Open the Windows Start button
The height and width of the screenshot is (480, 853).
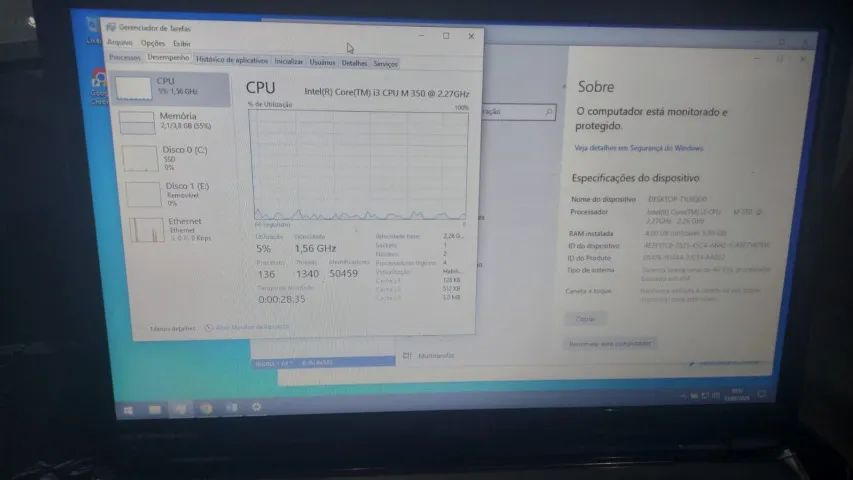click(x=128, y=410)
